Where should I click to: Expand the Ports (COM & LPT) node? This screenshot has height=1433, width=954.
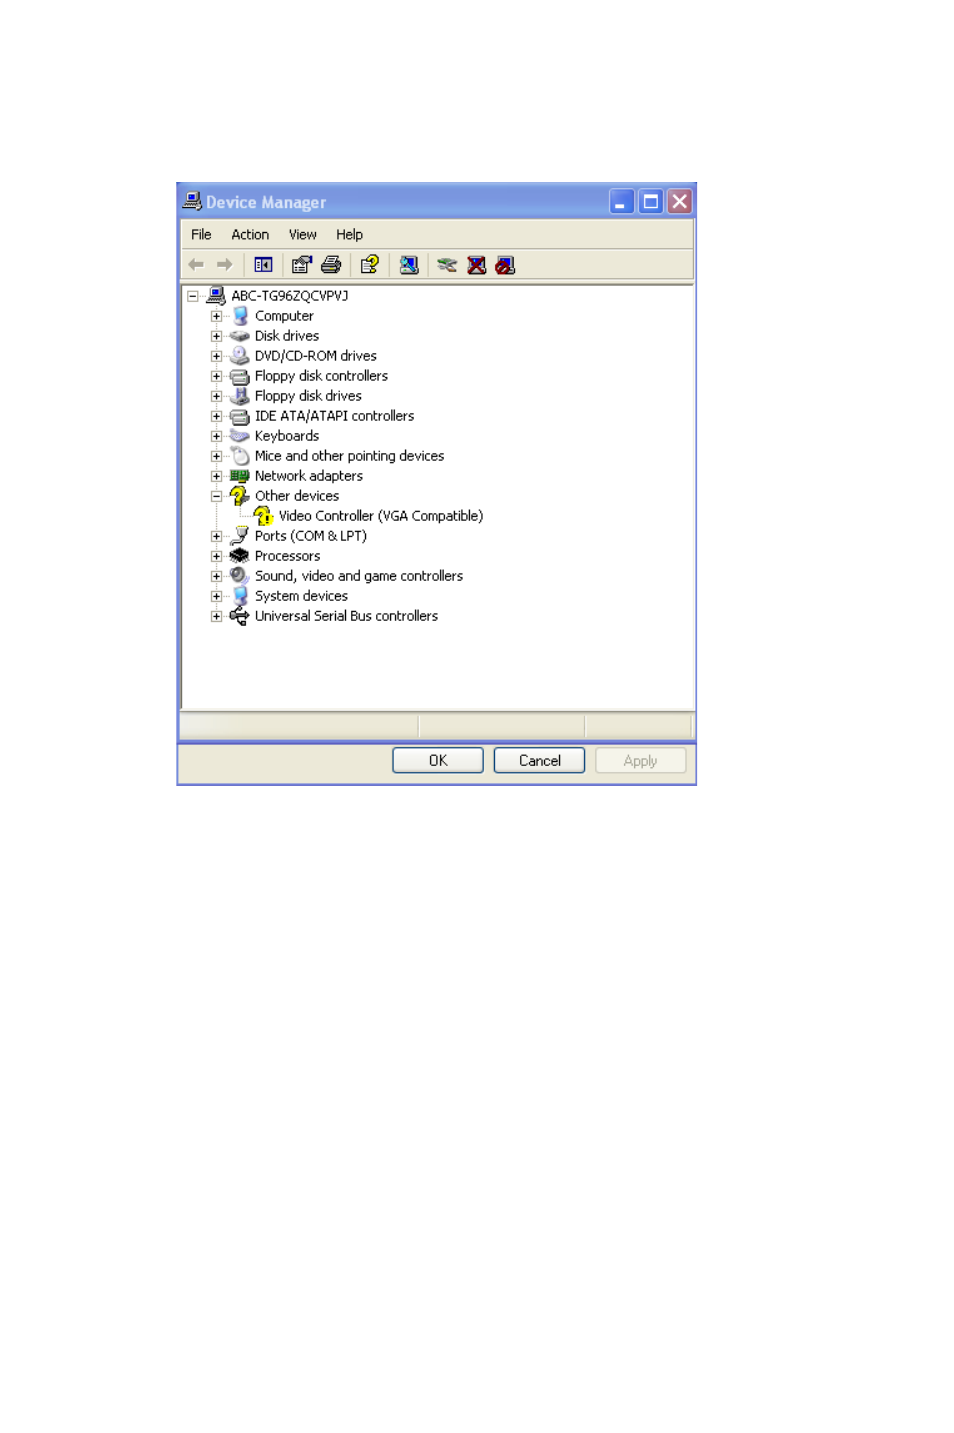point(216,536)
